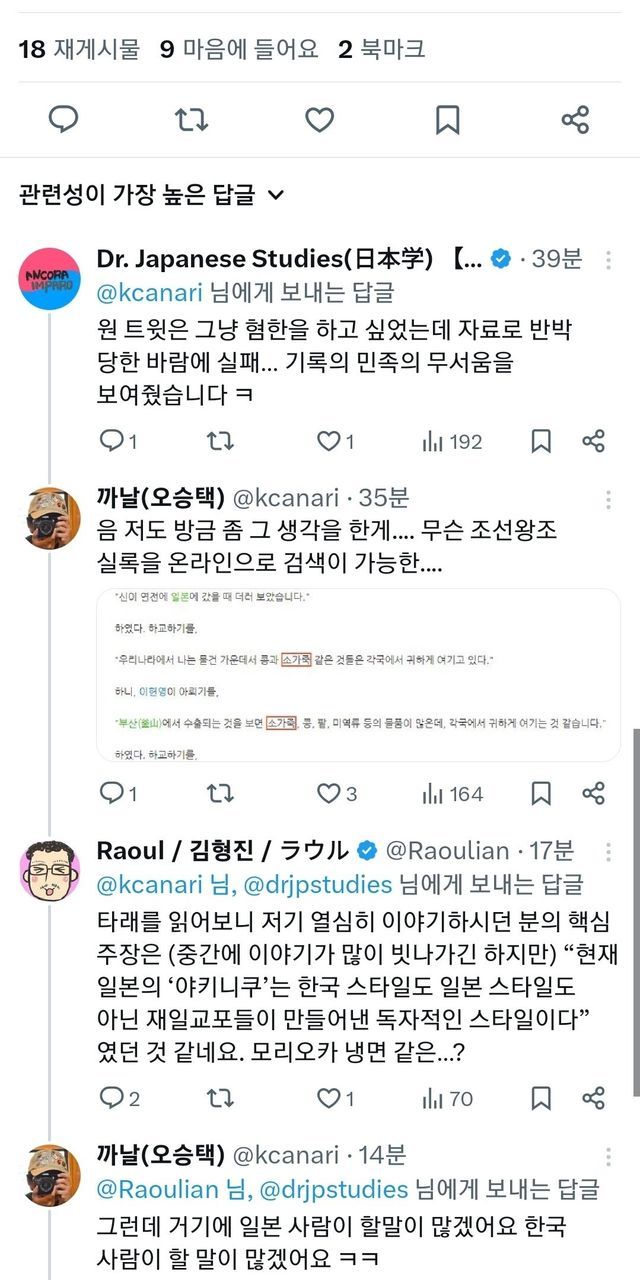This screenshot has height=1280, width=640.
Task: Bookmark the 까날 reply showing 164 views
Action: click(541, 794)
